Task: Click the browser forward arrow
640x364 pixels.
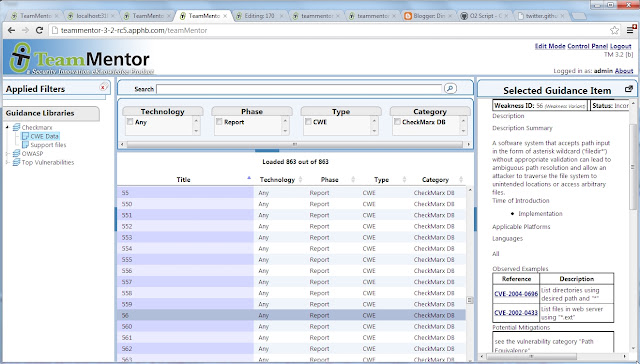Action: 25,30
